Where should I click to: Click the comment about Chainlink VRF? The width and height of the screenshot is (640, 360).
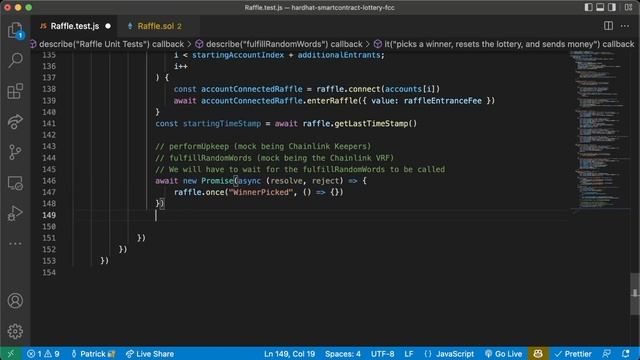[x=275, y=158]
